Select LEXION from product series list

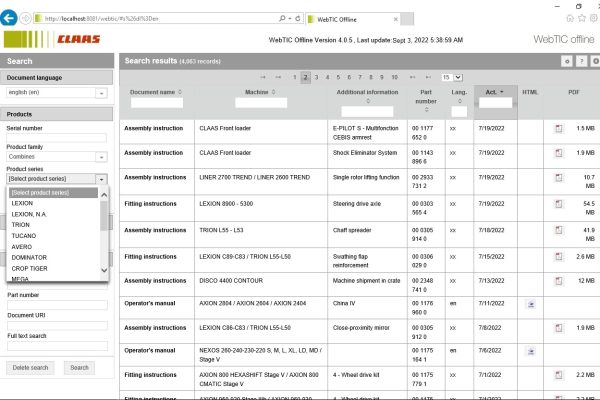click(x=22, y=203)
